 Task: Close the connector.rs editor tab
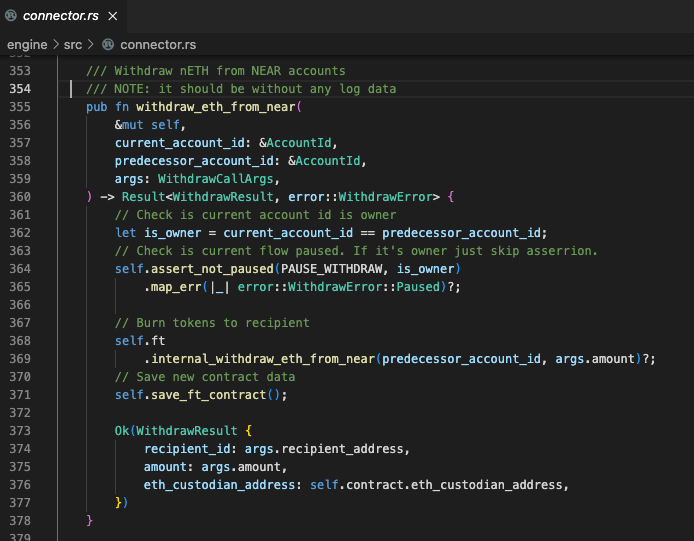click(x=111, y=17)
